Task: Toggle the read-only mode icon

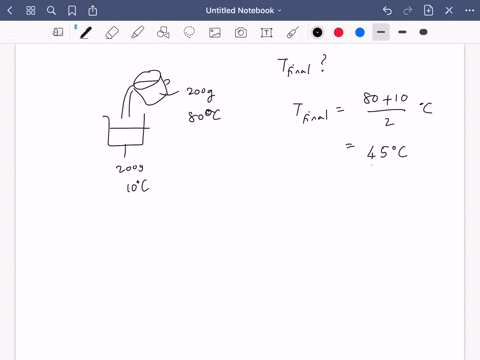Action: 58,32
